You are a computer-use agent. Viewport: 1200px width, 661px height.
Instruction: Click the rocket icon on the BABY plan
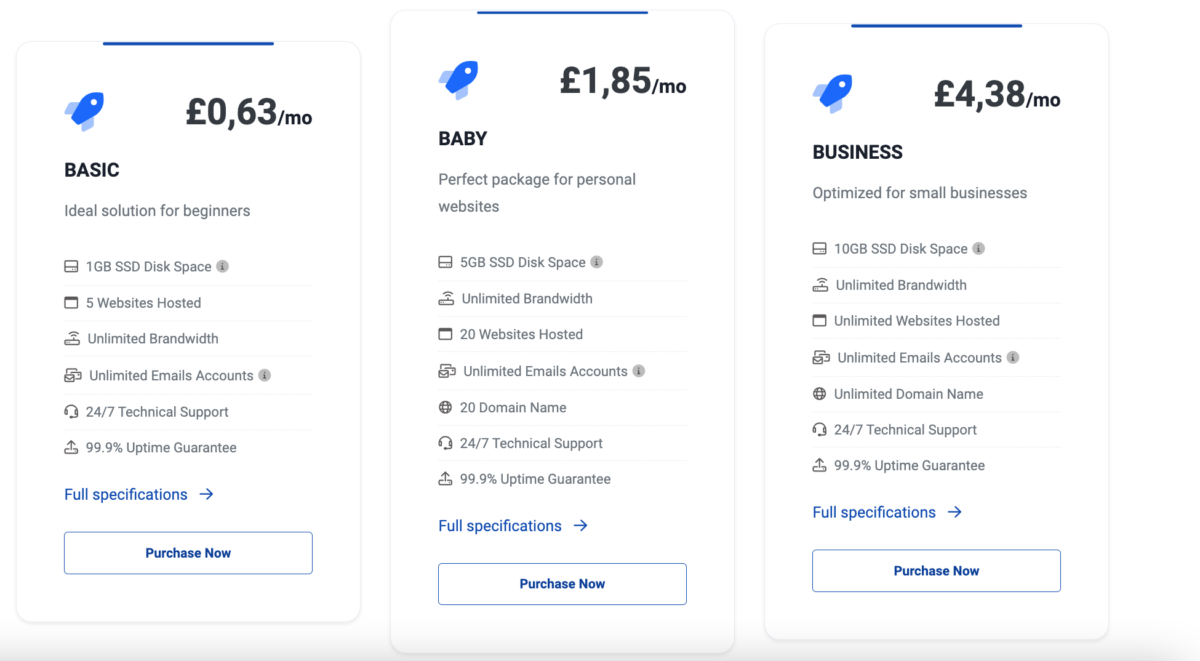pos(459,80)
